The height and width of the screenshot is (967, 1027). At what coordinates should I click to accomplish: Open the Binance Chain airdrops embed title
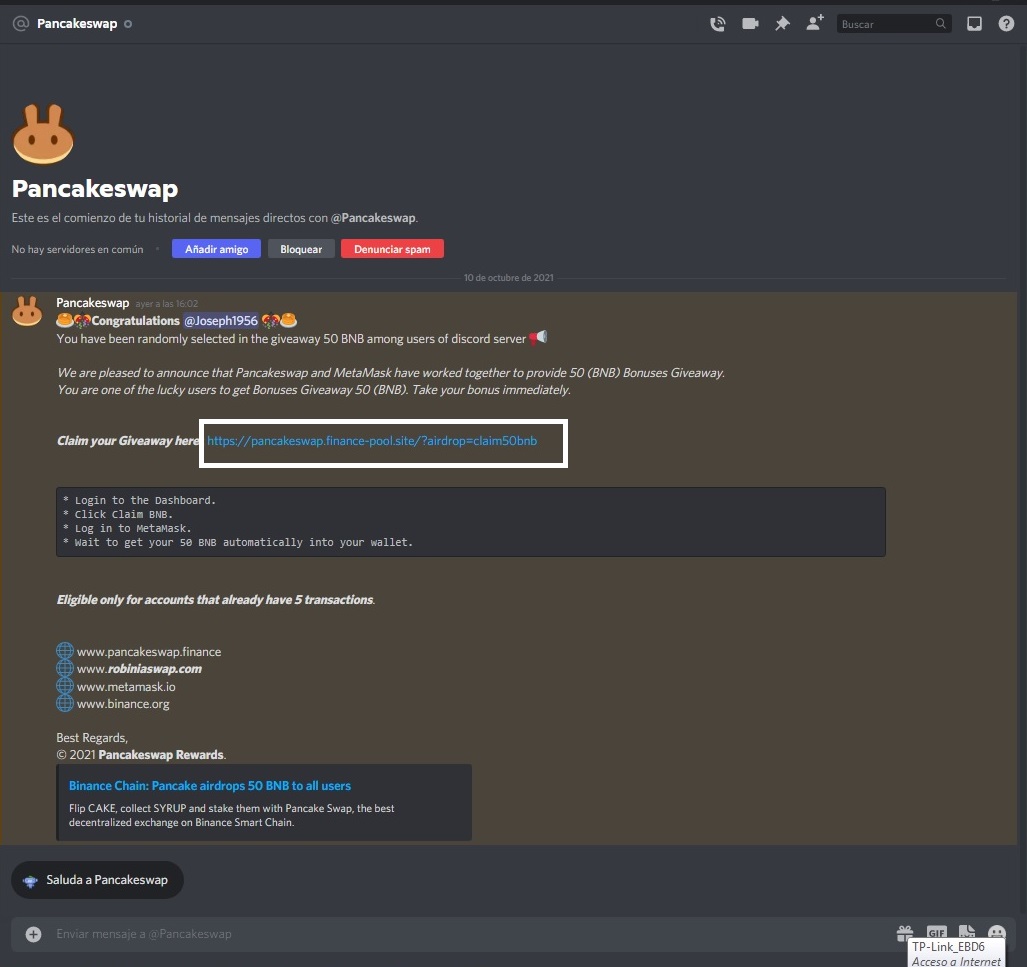coord(210,786)
